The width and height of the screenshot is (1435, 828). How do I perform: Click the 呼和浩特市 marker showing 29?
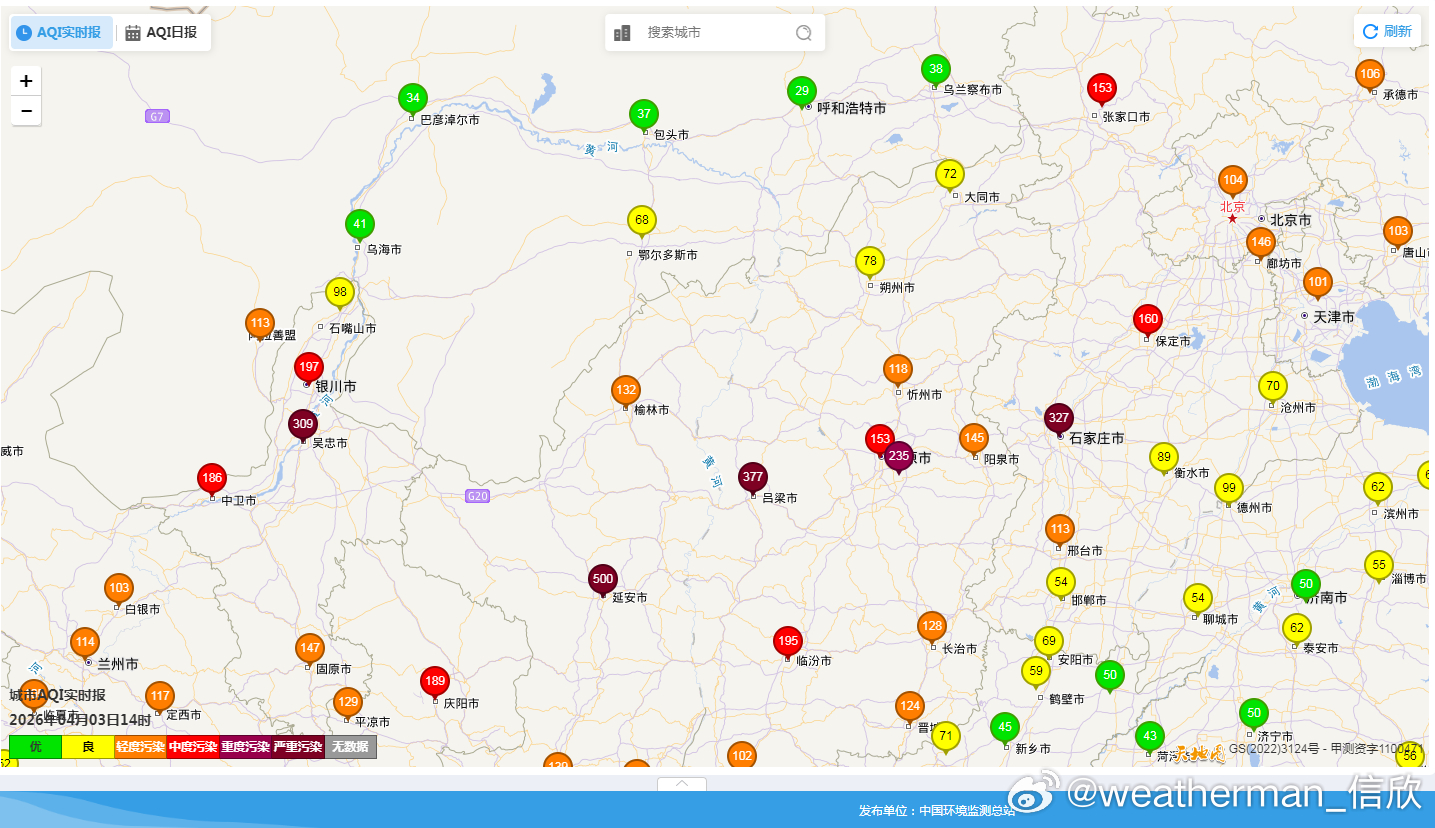pos(802,92)
